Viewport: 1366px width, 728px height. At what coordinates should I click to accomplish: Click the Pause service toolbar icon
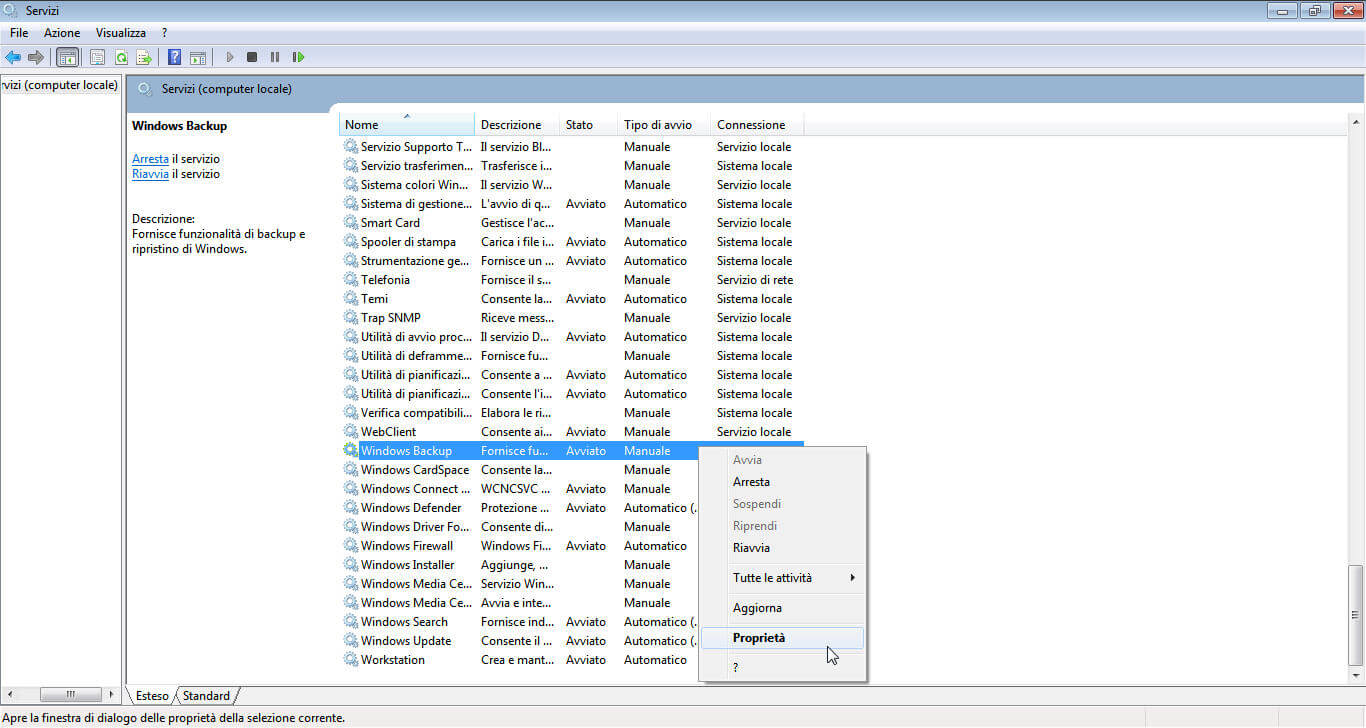point(275,57)
